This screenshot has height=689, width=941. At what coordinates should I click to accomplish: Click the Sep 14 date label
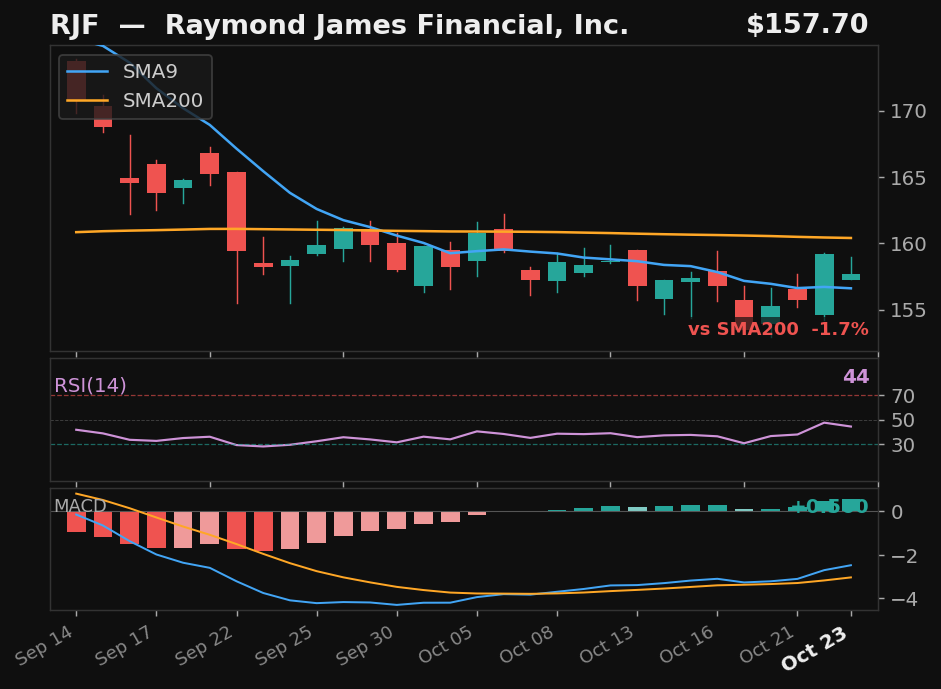click(x=45, y=646)
